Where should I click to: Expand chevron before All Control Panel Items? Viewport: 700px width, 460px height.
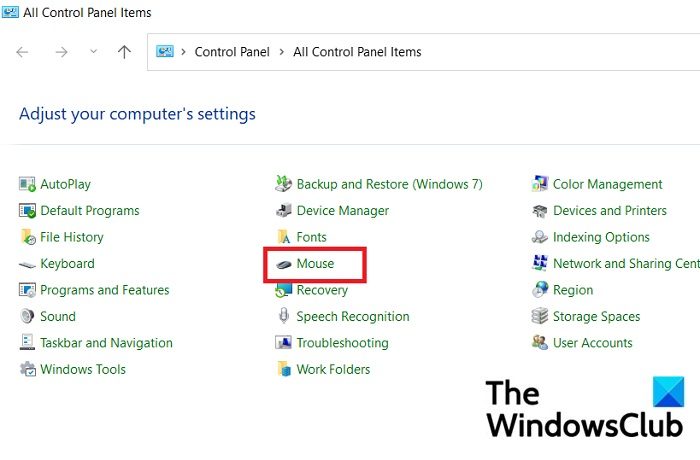coord(281,52)
